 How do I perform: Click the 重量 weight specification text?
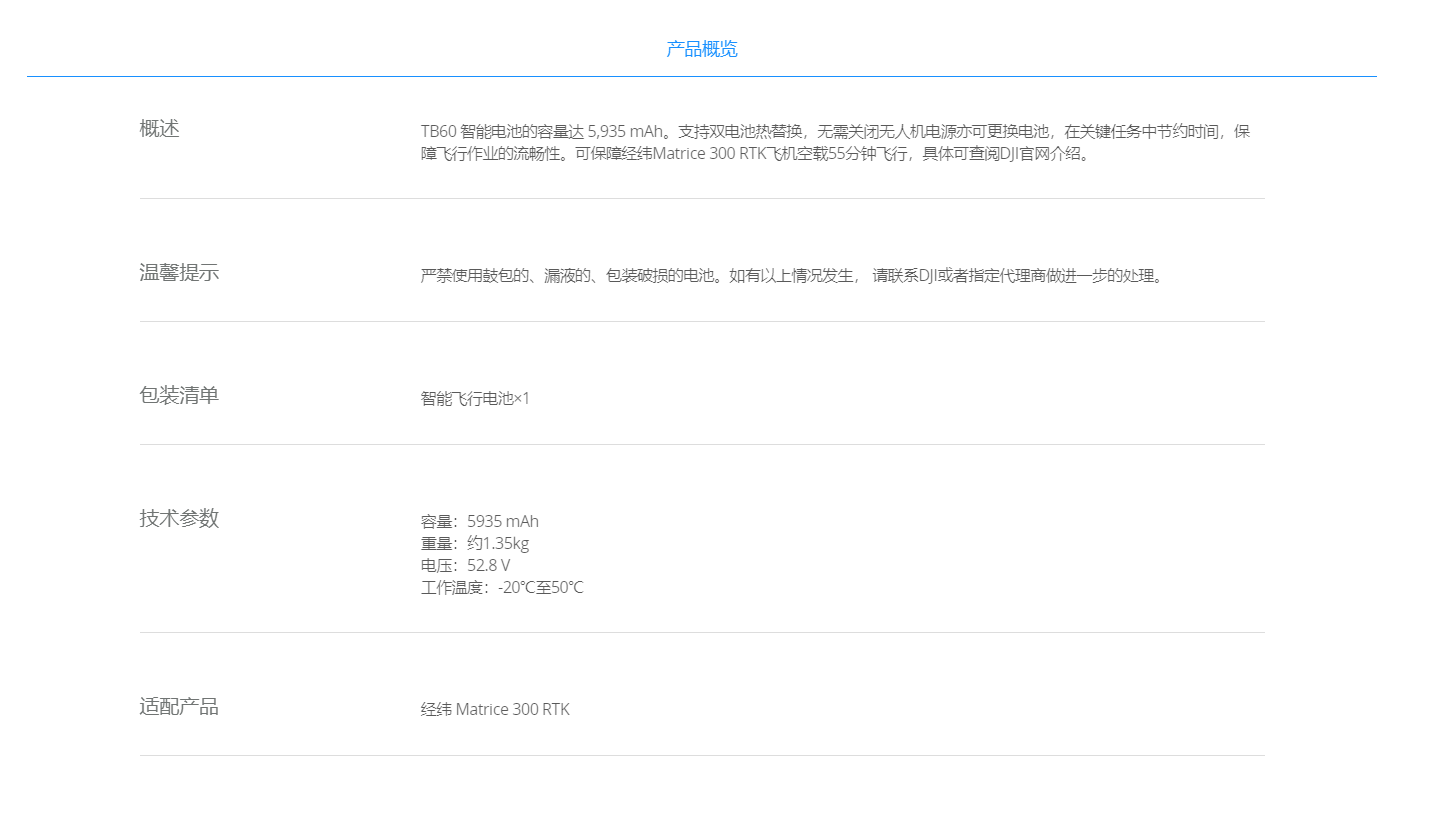click(474, 543)
